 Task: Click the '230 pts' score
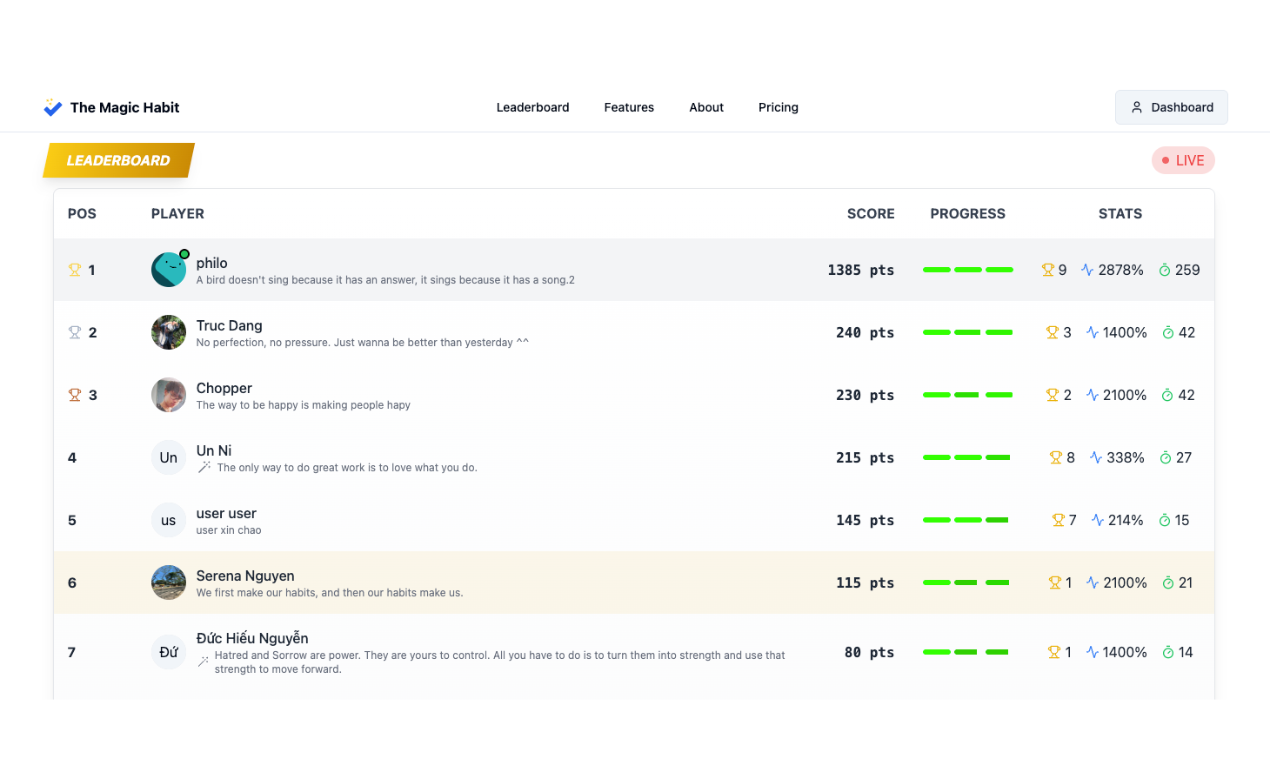click(865, 395)
